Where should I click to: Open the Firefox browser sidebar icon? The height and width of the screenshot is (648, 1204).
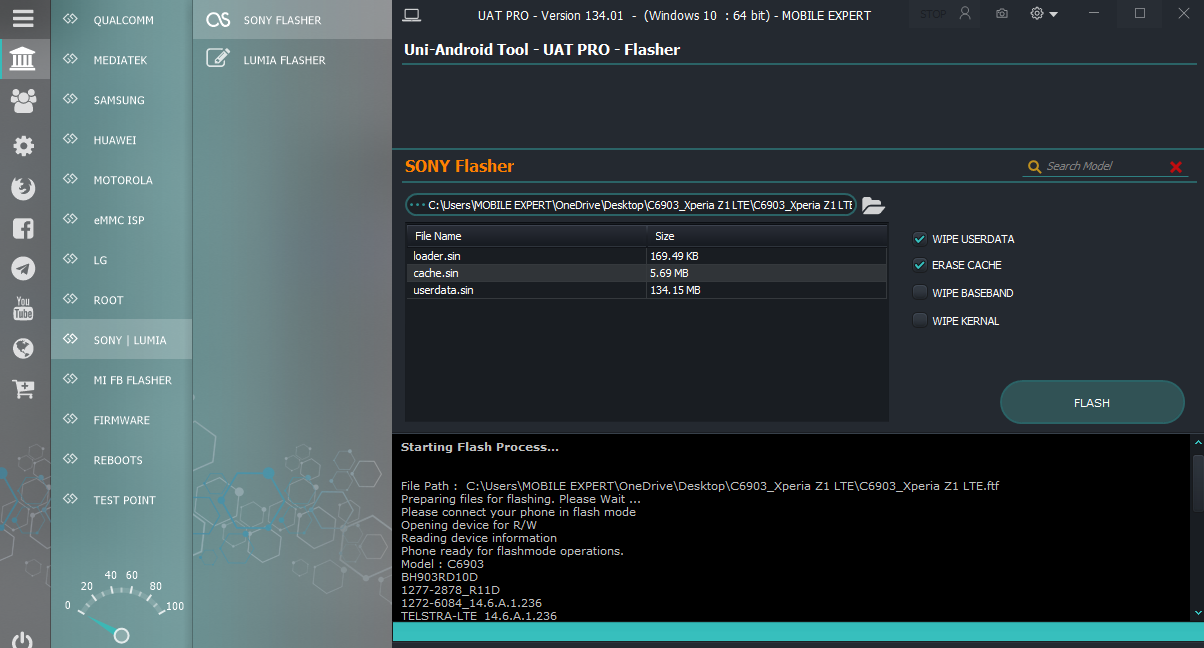(x=23, y=187)
